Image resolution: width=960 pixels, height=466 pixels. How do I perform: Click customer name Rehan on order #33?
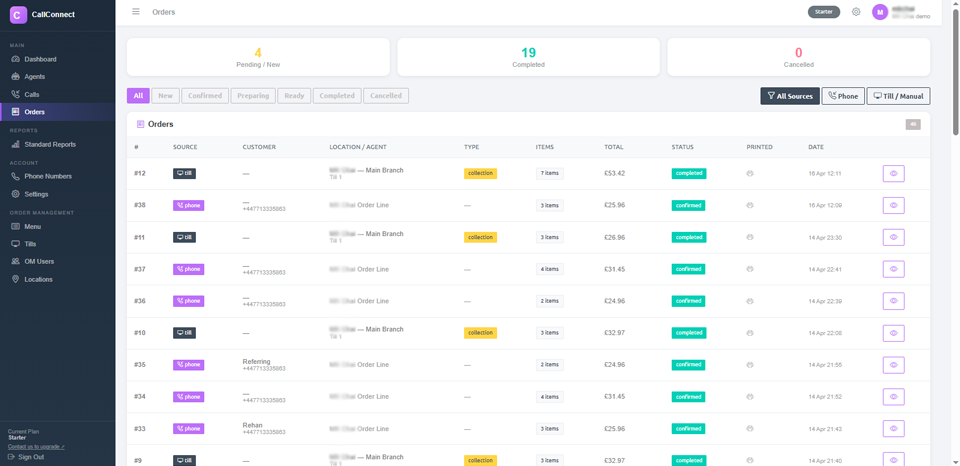click(x=252, y=425)
